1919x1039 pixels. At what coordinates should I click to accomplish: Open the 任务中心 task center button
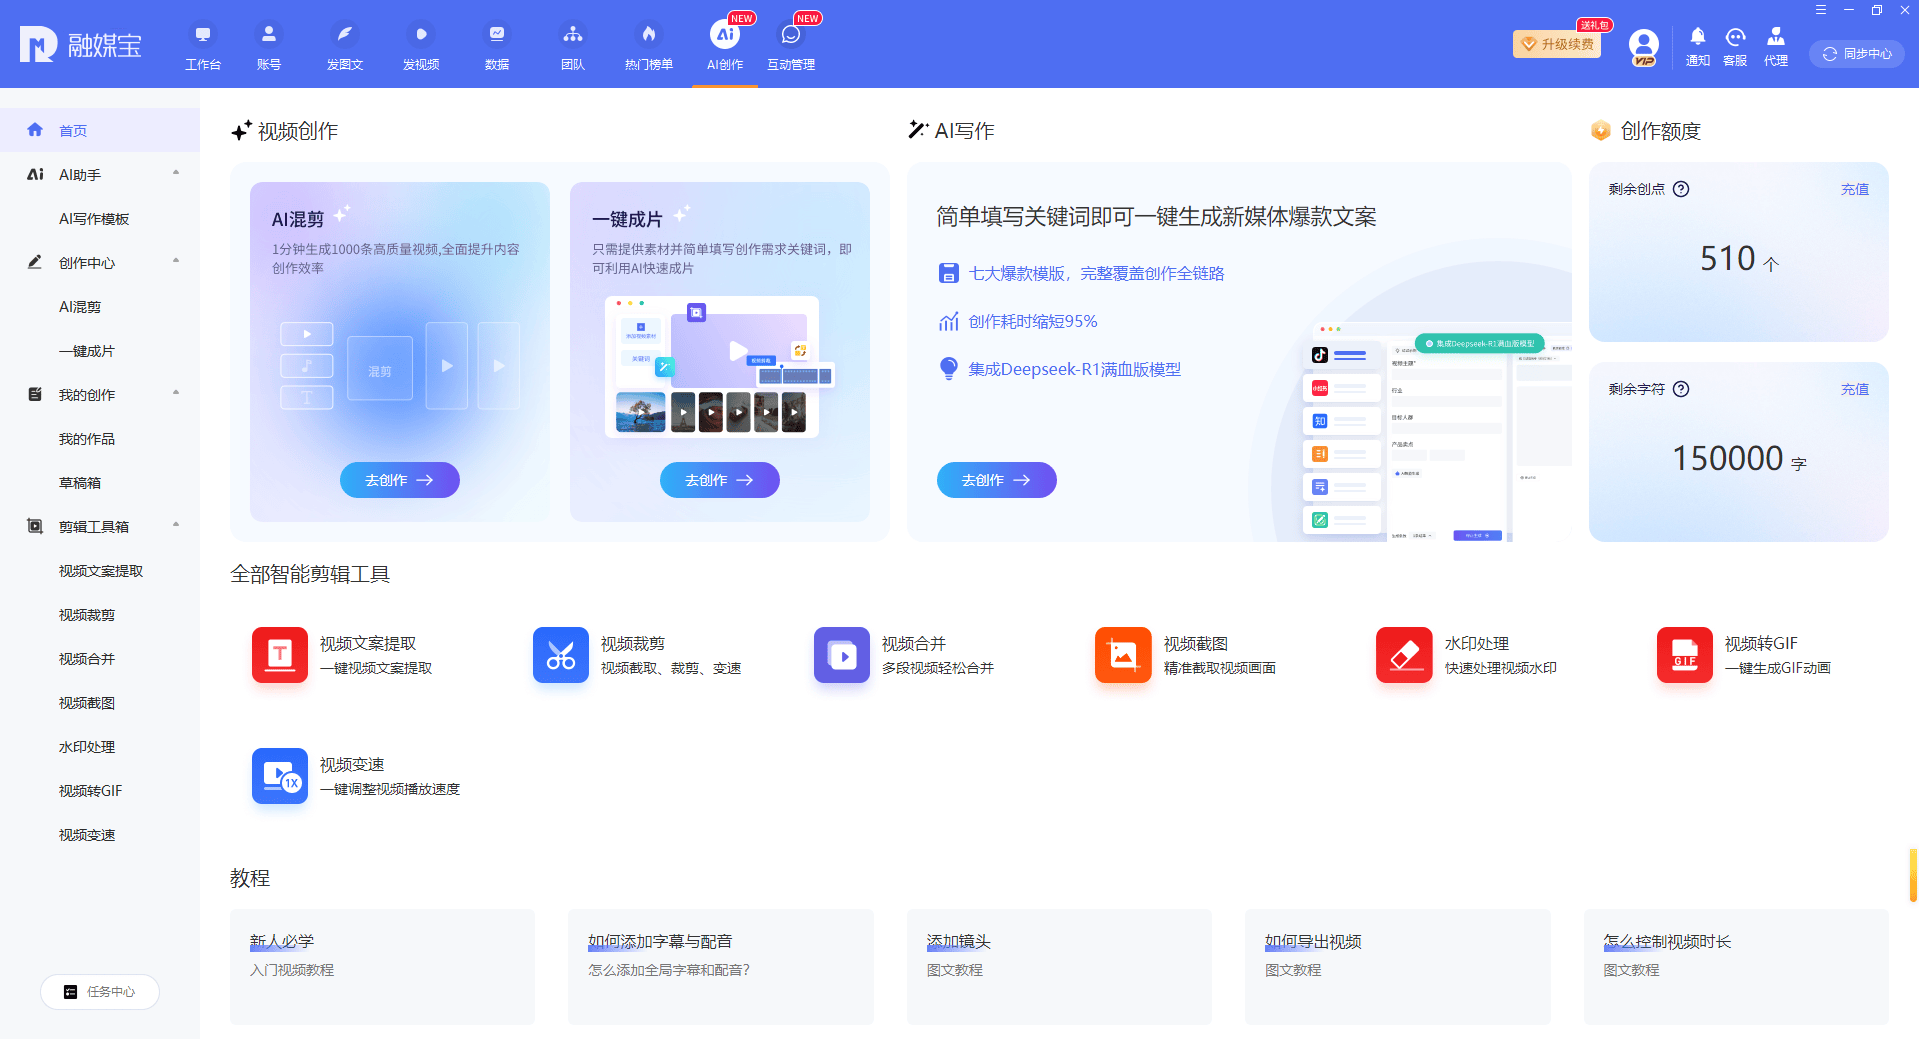(100, 992)
